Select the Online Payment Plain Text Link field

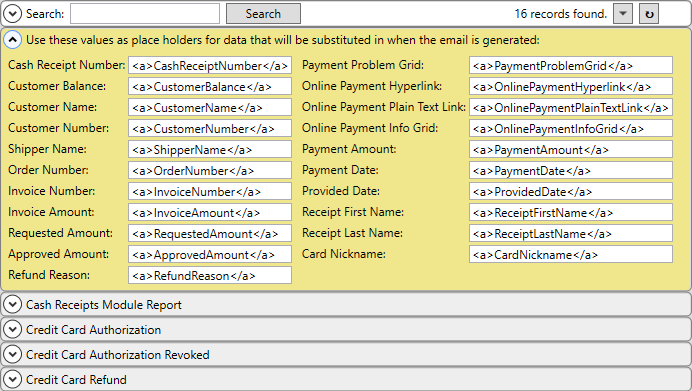click(571, 107)
